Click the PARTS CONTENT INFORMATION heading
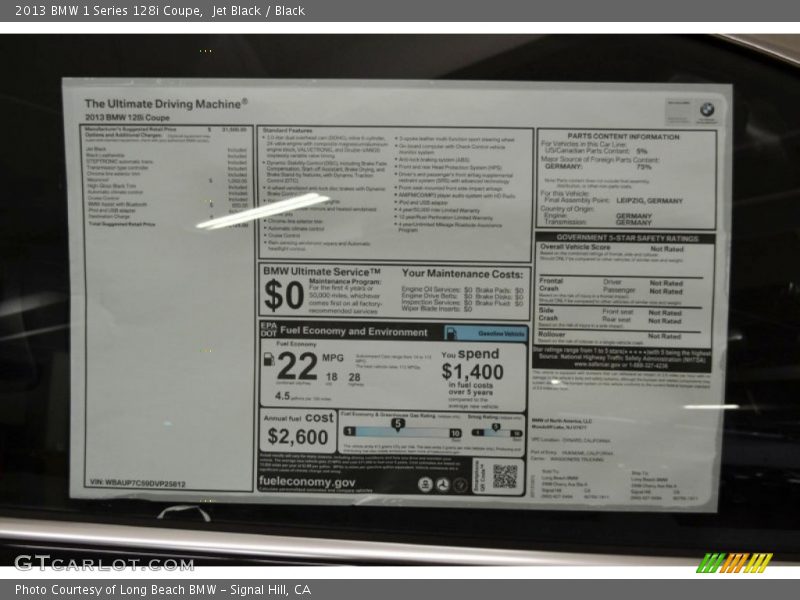Viewport: 800px width, 600px height. click(623, 137)
